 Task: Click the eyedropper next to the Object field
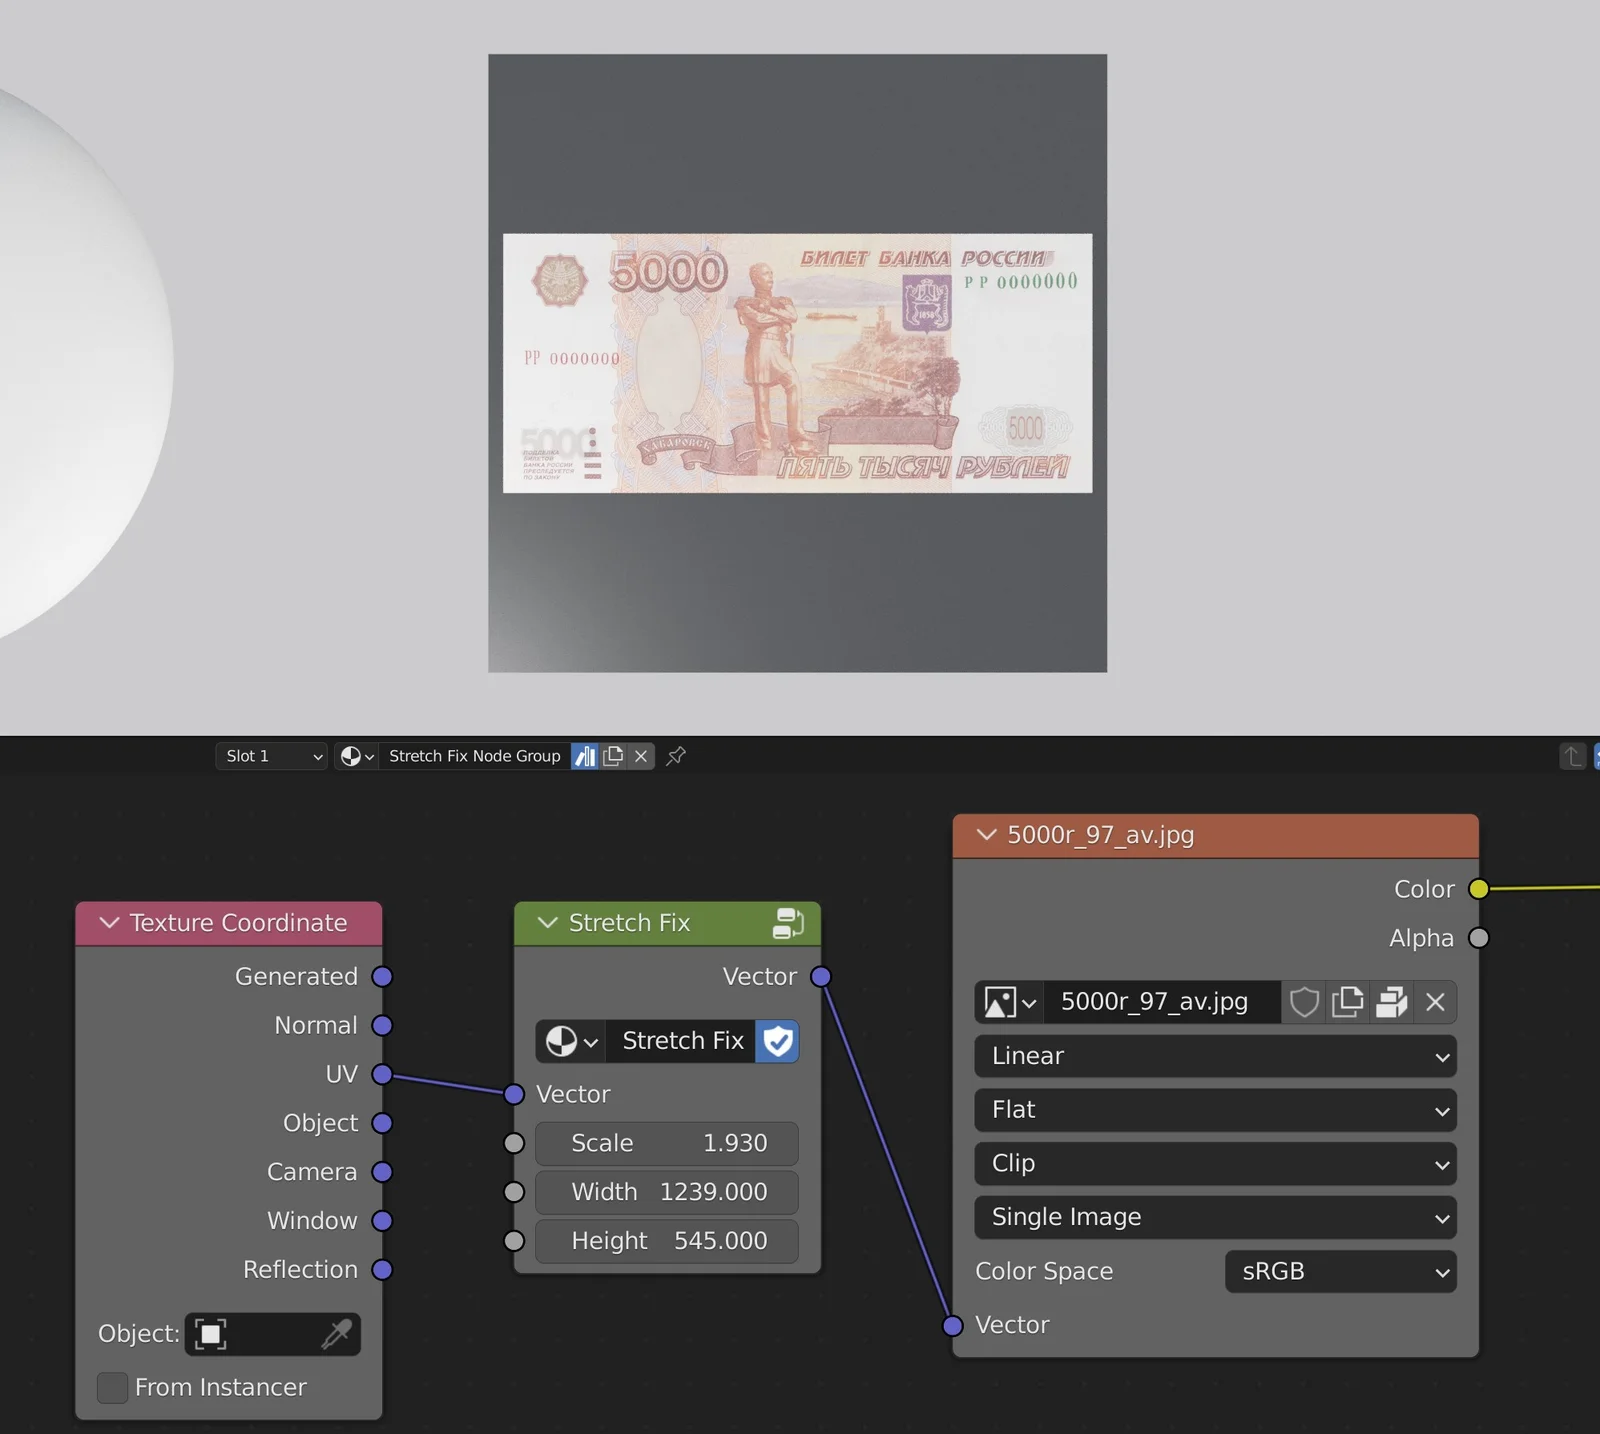340,1334
